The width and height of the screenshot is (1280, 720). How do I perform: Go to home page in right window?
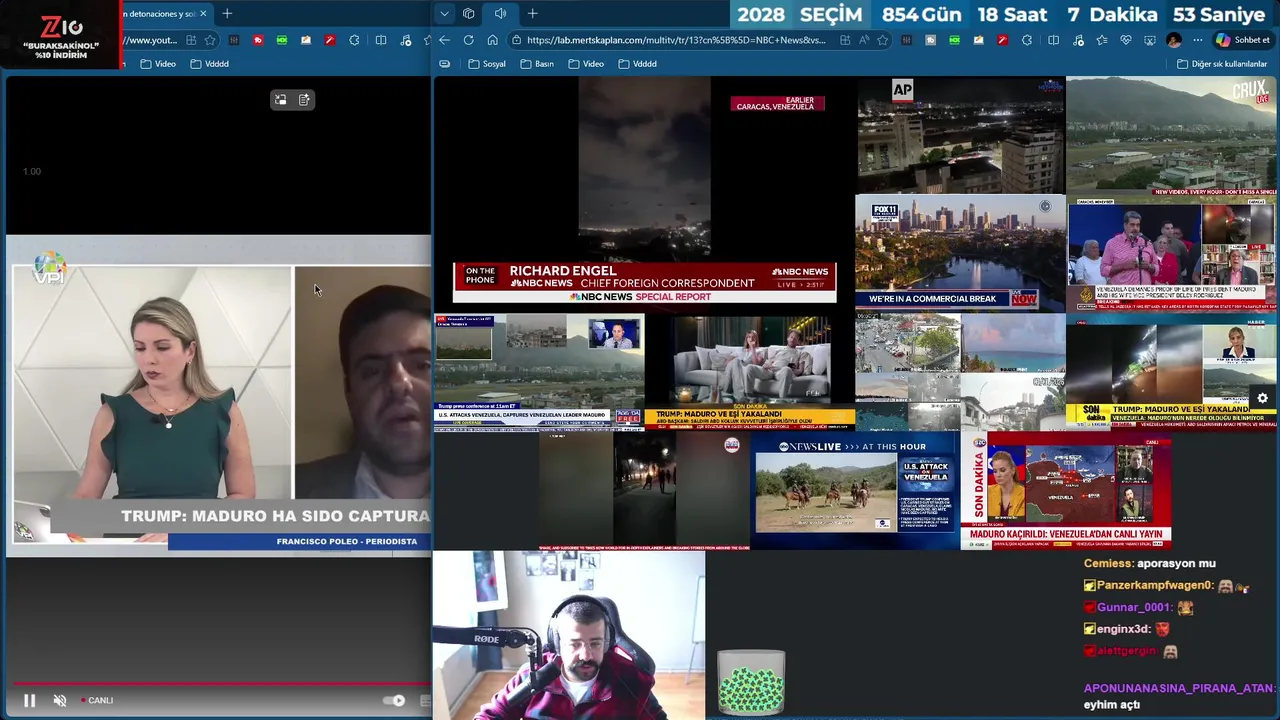click(x=492, y=40)
